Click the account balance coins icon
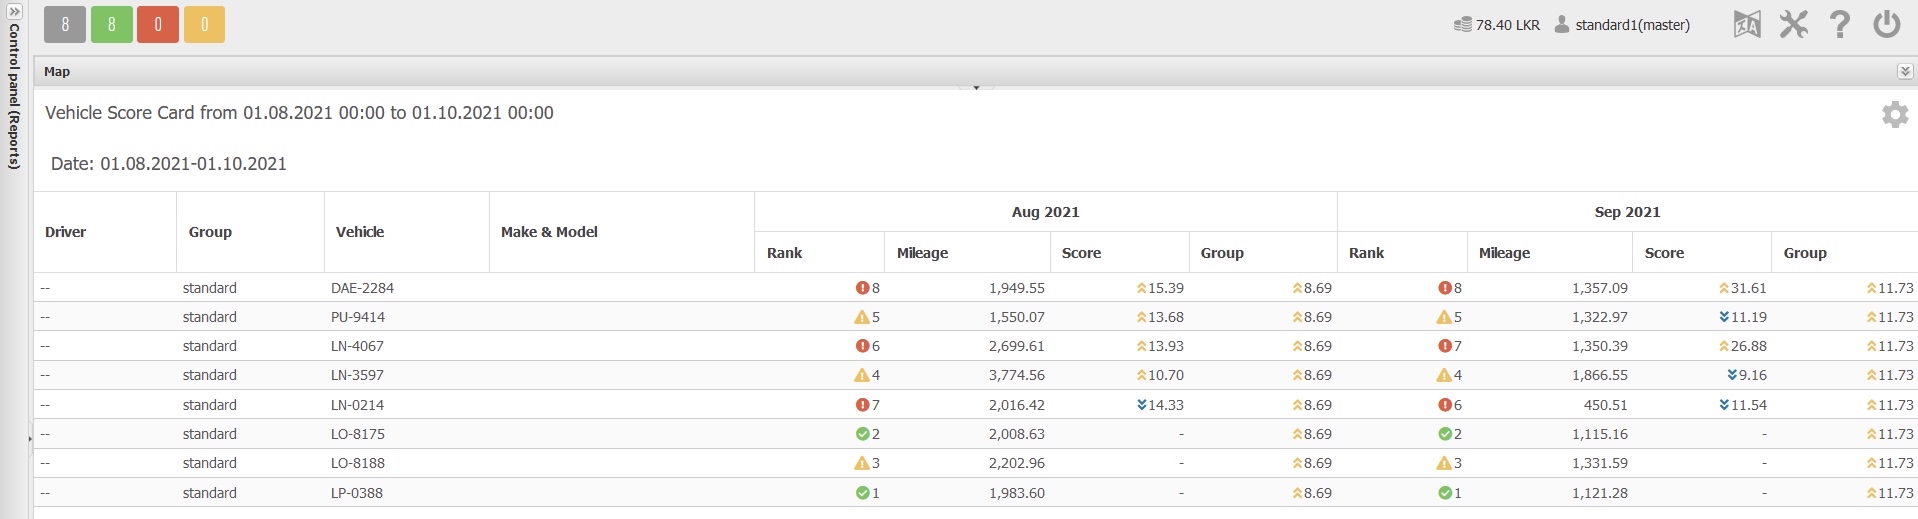Image resolution: width=1918 pixels, height=519 pixels. pyautogui.click(x=1463, y=24)
